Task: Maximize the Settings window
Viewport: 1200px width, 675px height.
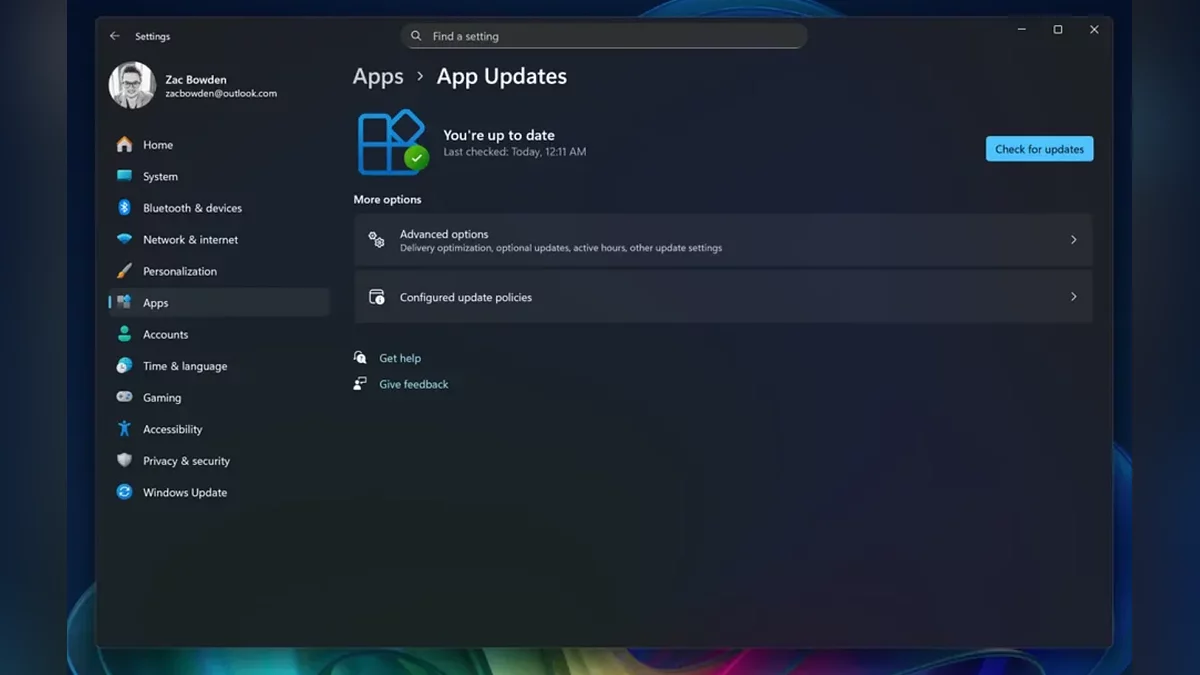Action: [x=1058, y=30]
